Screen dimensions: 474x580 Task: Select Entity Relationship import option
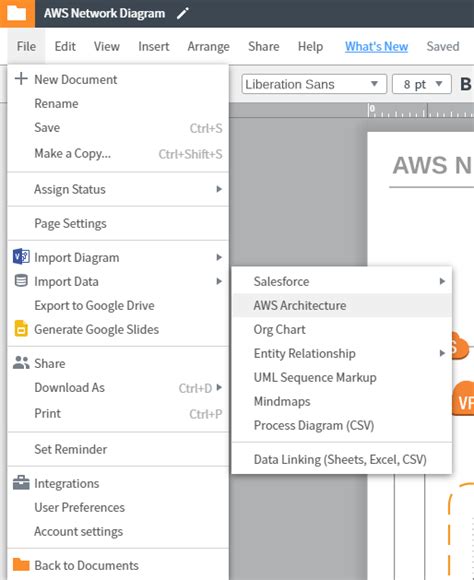[342, 353]
